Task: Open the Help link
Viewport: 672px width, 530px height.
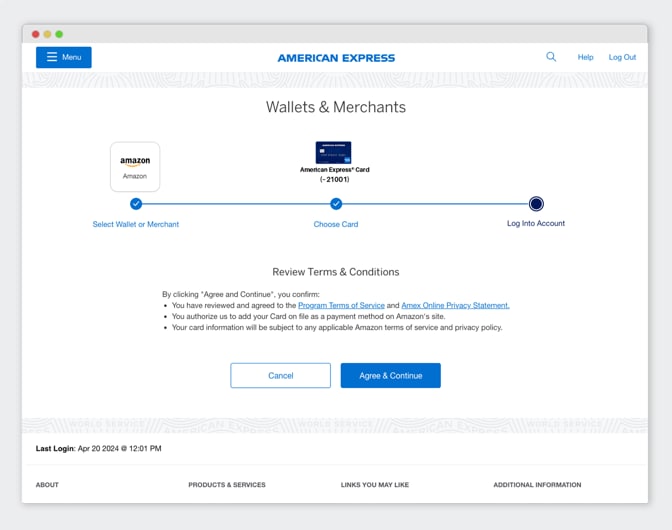Action: pos(585,57)
